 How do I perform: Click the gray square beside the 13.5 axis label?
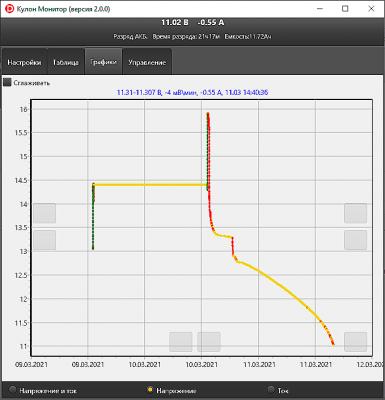(x=45, y=240)
